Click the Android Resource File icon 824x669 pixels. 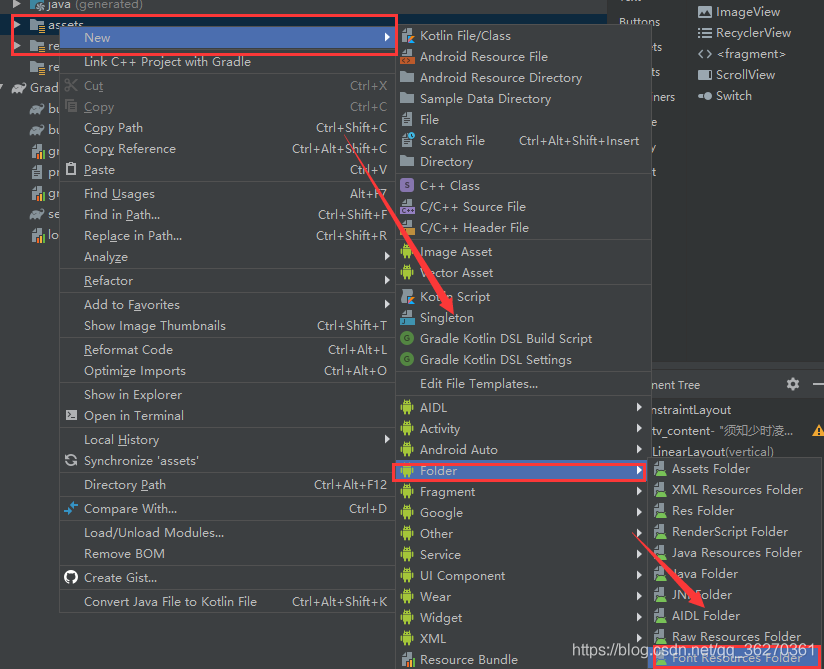408,57
